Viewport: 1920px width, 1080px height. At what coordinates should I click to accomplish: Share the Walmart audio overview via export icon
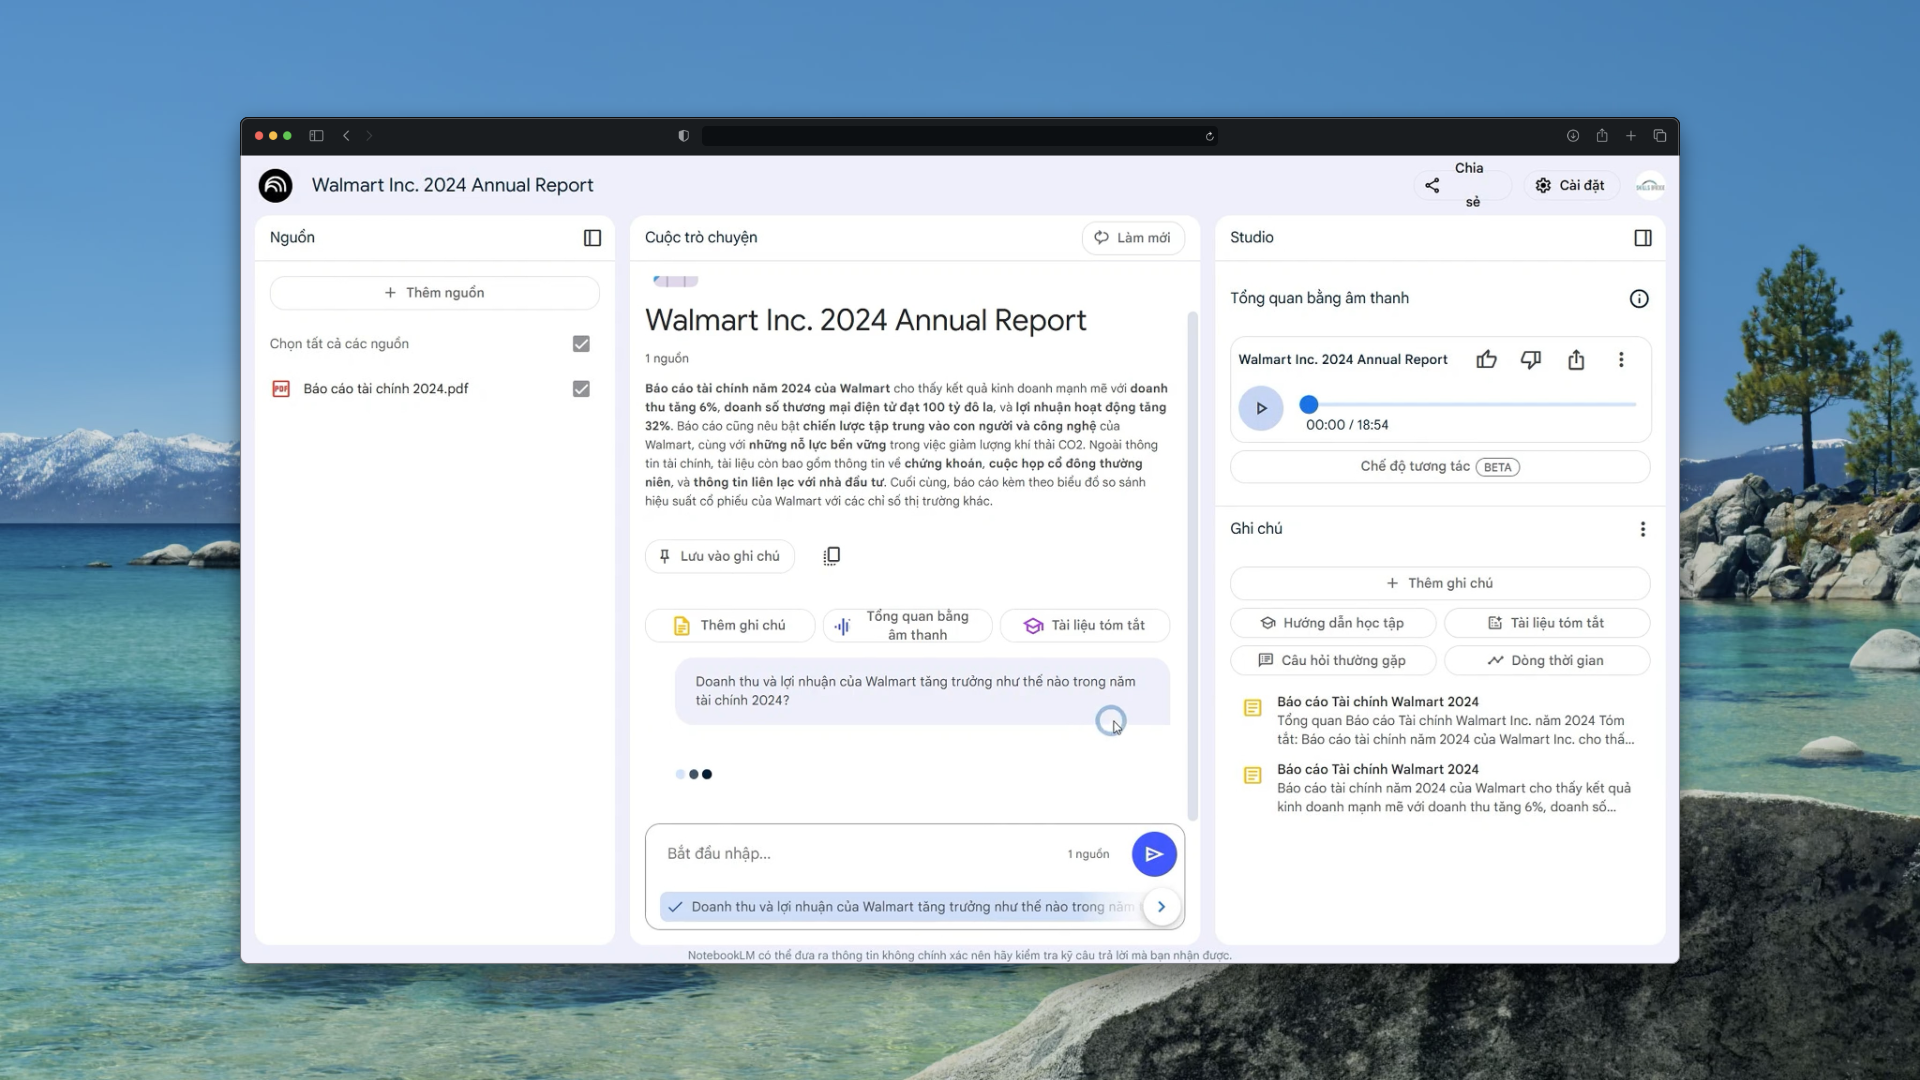pyautogui.click(x=1576, y=360)
